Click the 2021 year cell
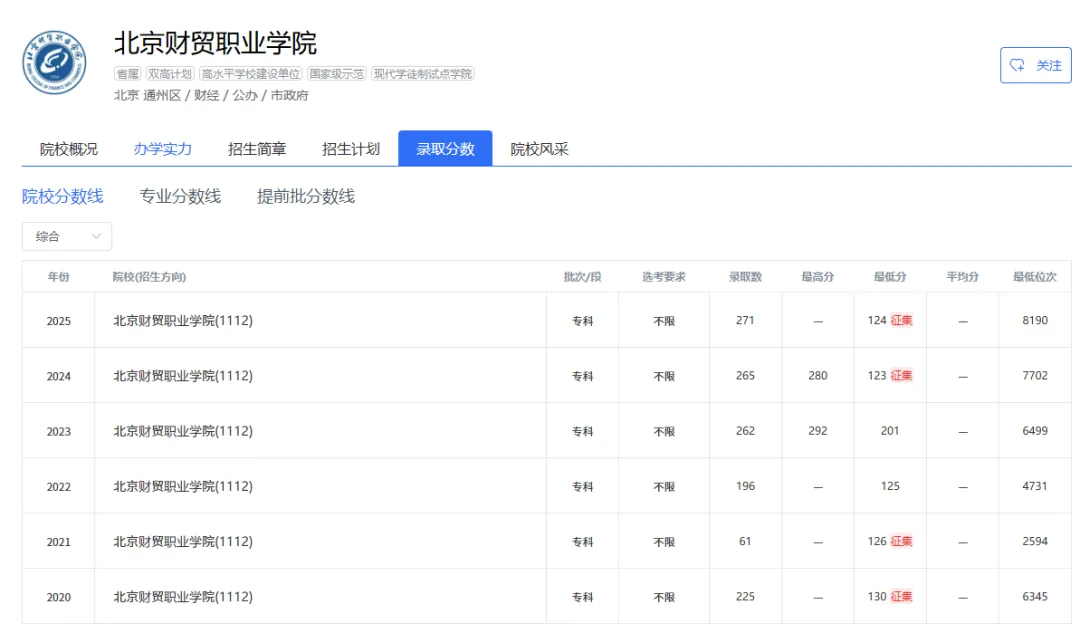This screenshot has width=1080, height=633. click(x=59, y=542)
